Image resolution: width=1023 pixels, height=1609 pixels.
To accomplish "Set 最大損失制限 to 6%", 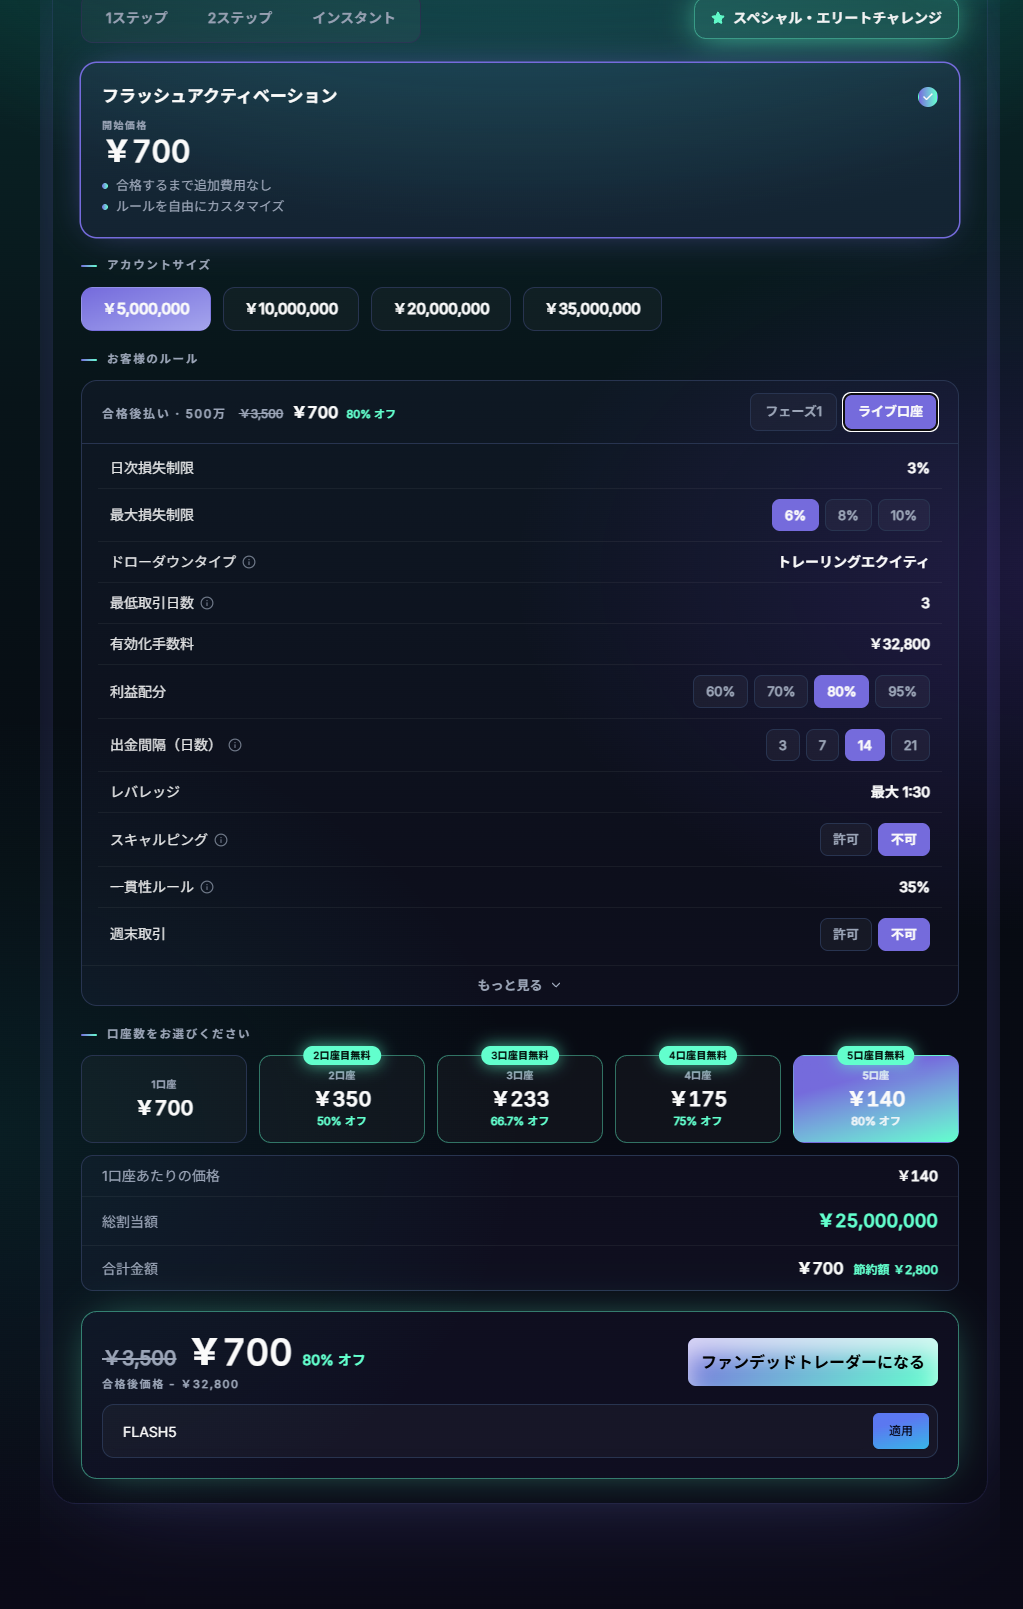I will coord(795,516).
